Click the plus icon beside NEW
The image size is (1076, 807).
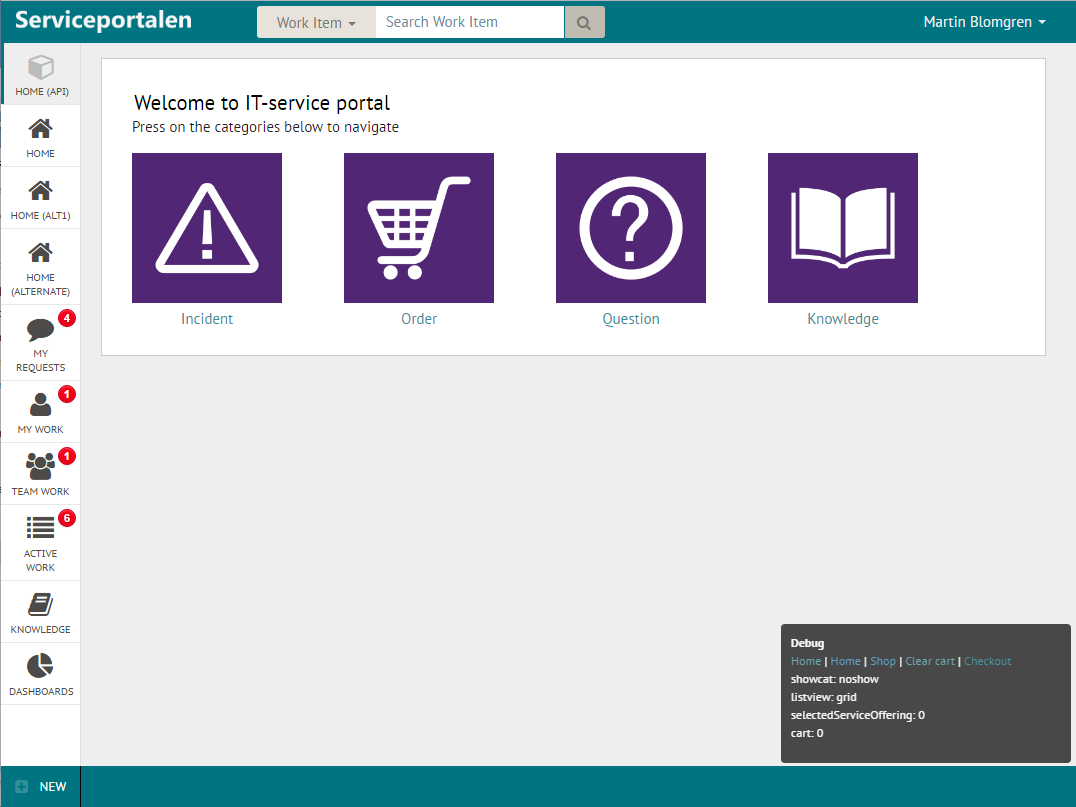(22, 786)
